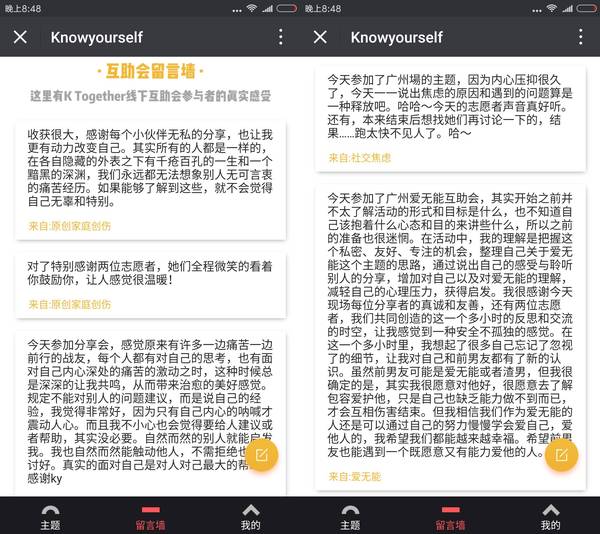Open the card about 广州場的主题
Viewport: 600px width, 534px height.
450,119
